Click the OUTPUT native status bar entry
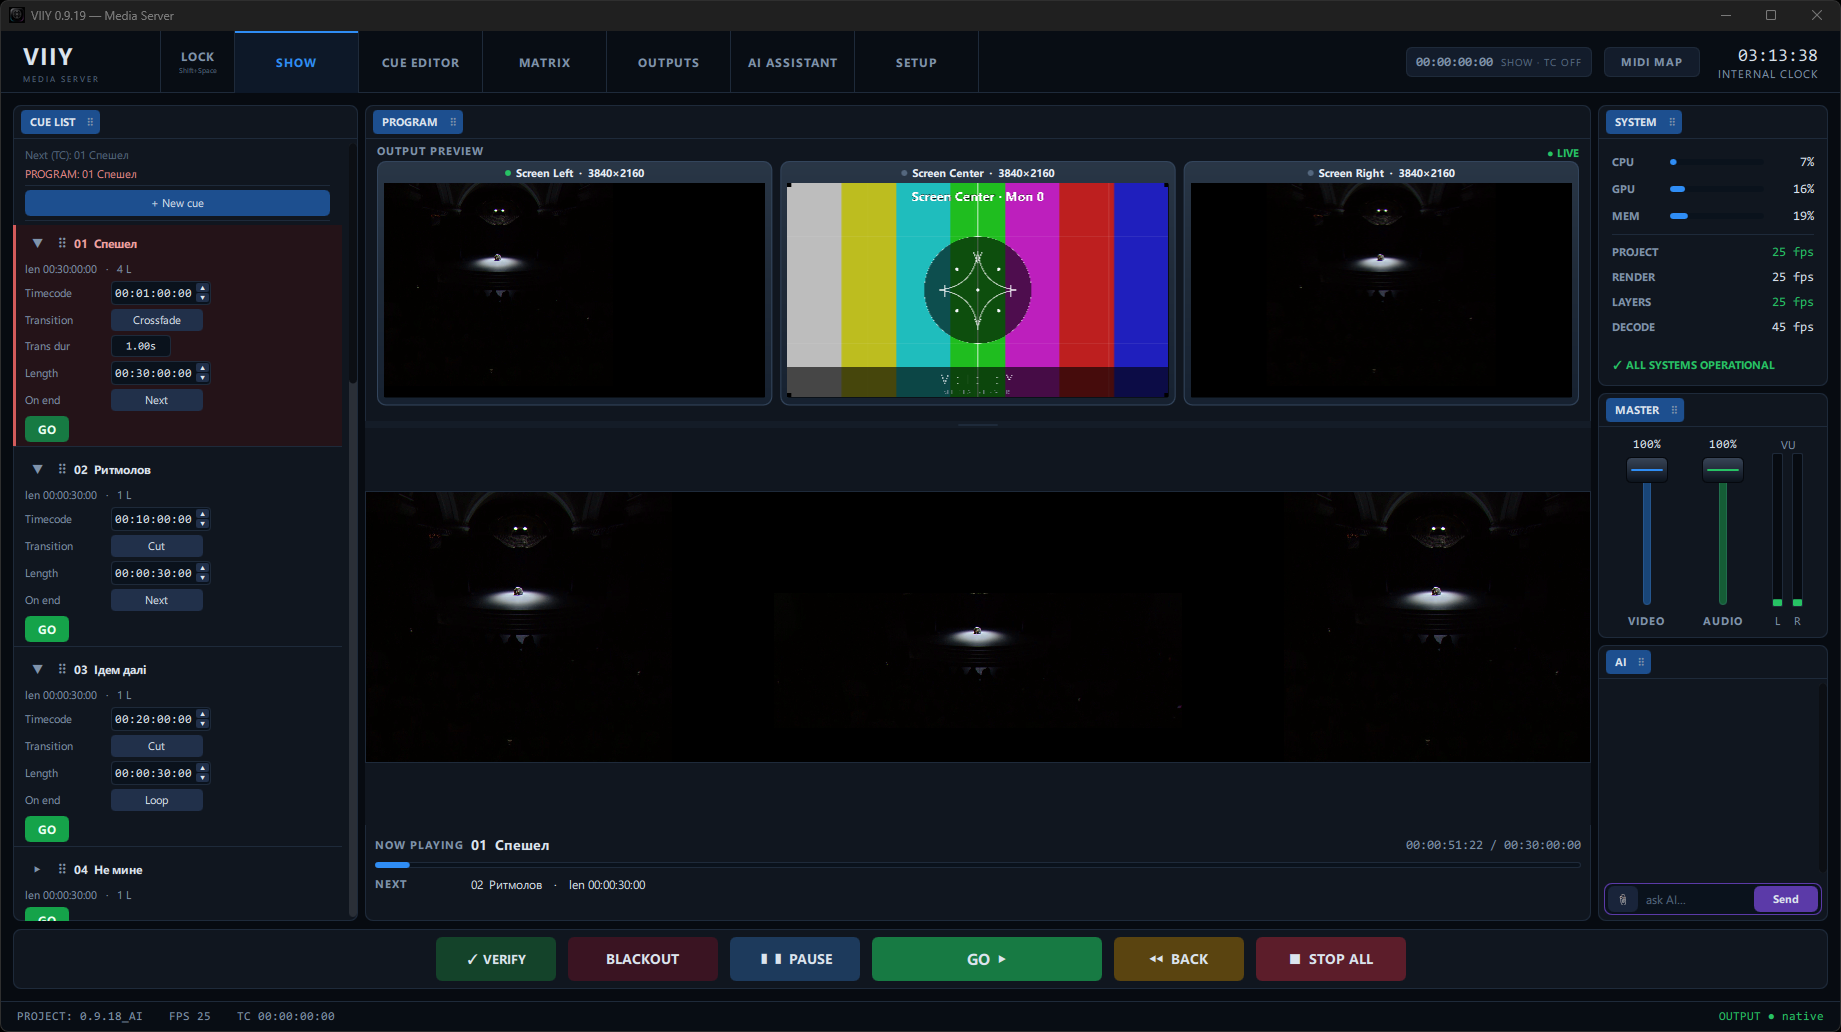This screenshot has height=1032, width=1841. 1771,1016
